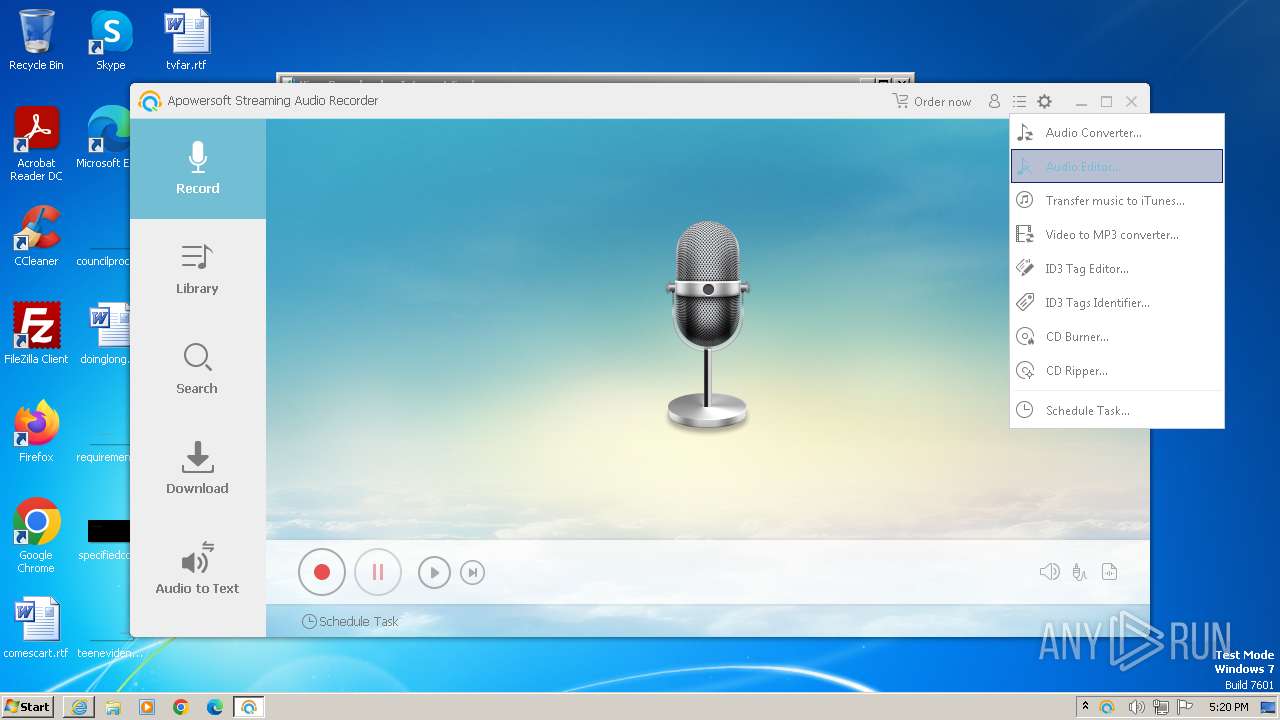Open the user account icon
Image resolution: width=1280 pixels, height=720 pixels.
pos(994,101)
